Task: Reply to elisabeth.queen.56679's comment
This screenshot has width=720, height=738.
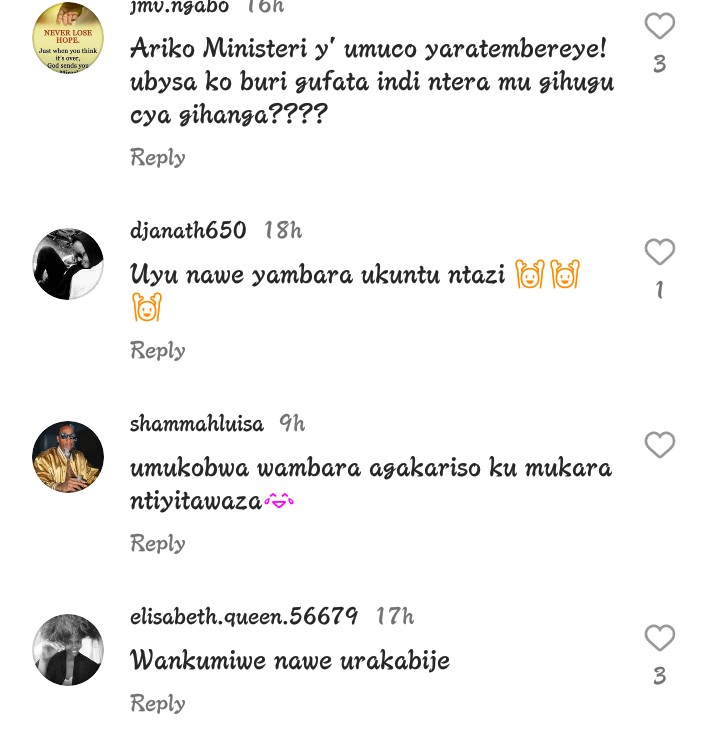Action: (x=158, y=704)
